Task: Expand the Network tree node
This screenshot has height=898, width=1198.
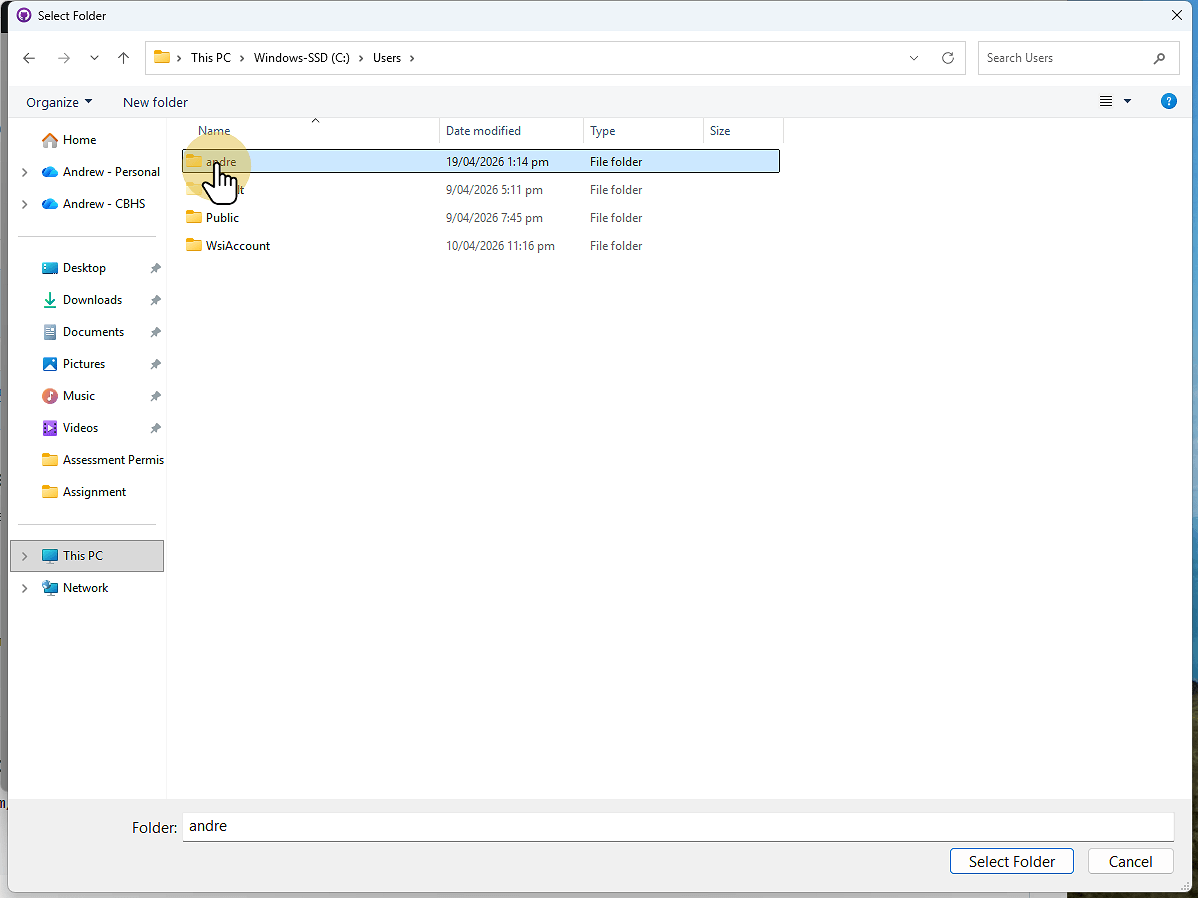Action: tap(25, 588)
